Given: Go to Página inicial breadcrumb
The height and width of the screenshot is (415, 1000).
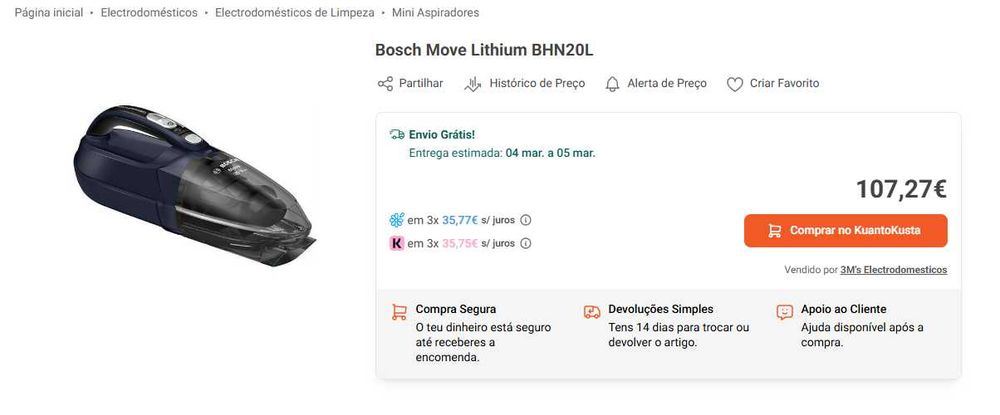Looking at the screenshot, I should click(48, 13).
